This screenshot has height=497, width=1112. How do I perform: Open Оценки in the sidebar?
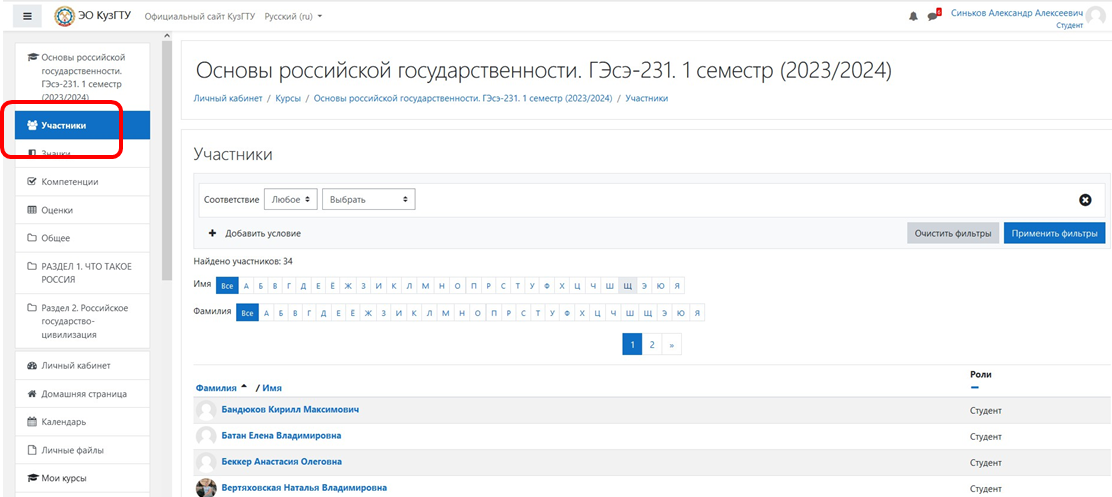click(82, 210)
